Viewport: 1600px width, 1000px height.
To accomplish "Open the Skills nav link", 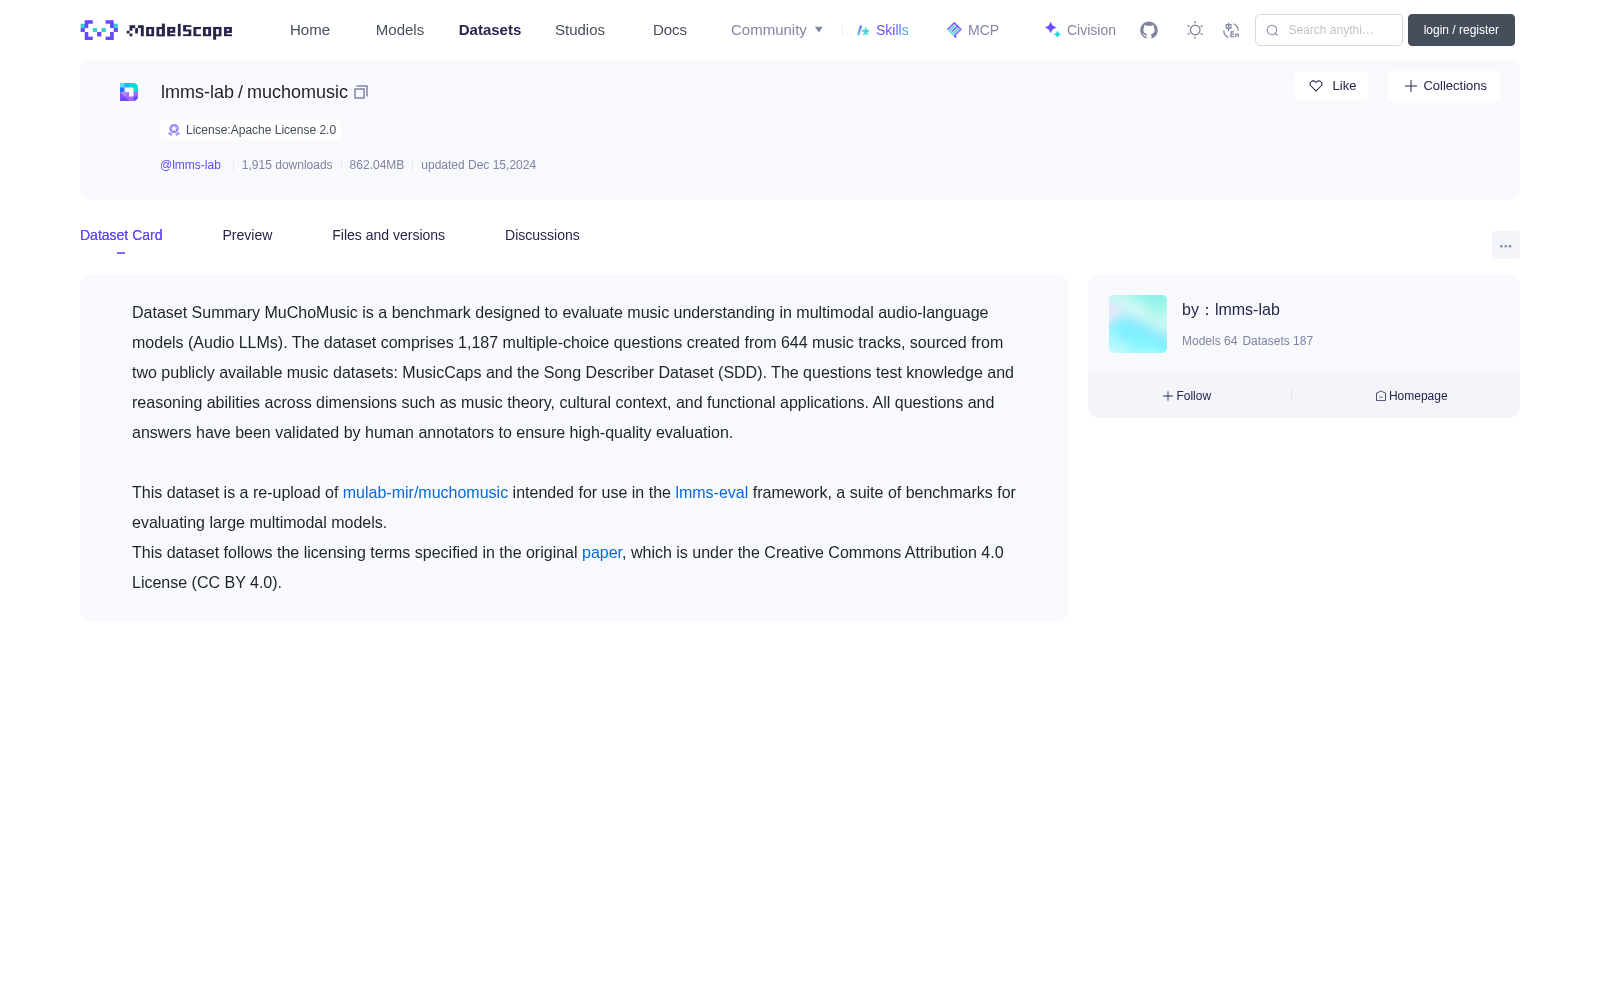I will click(882, 30).
